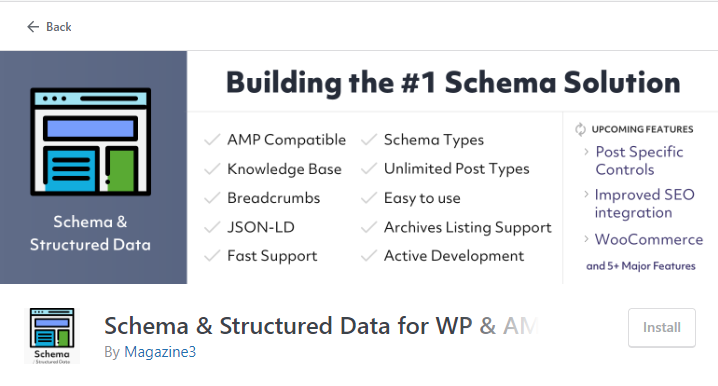The image size is (718, 386).
Task: Click the checkmark beside AMP Compatible
Action: pos(212,140)
